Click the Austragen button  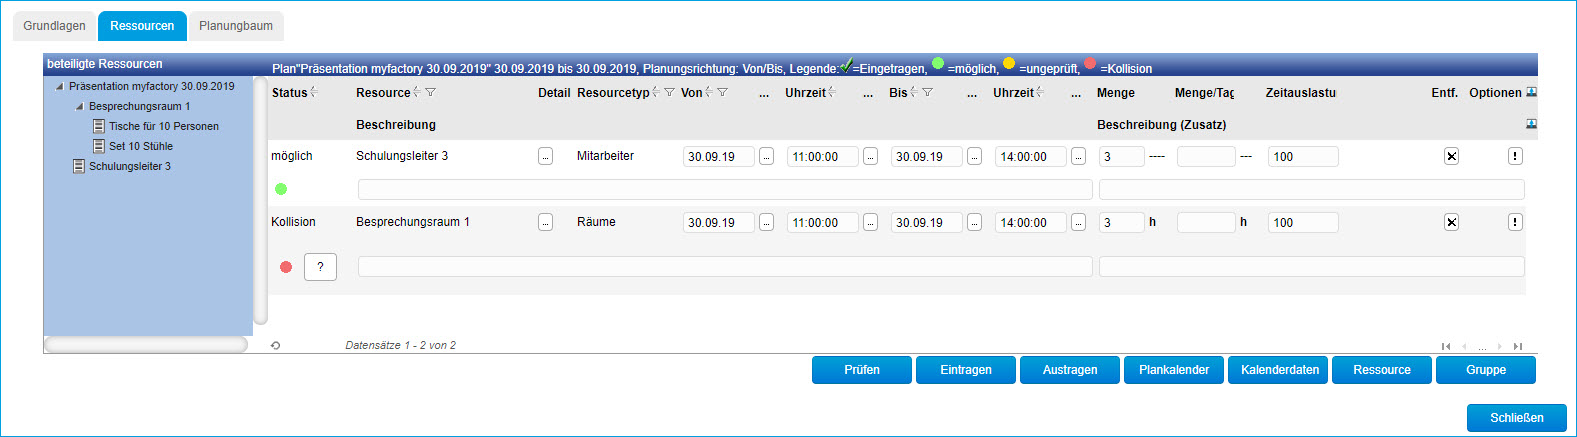[x=1070, y=370]
